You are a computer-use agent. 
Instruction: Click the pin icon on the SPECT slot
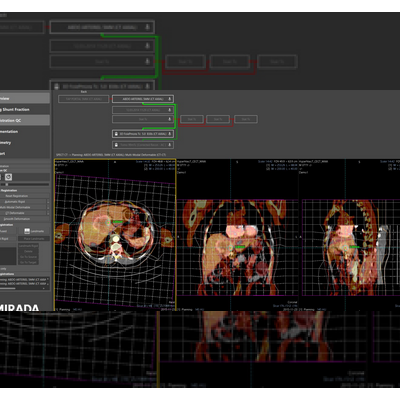pos(169,134)
